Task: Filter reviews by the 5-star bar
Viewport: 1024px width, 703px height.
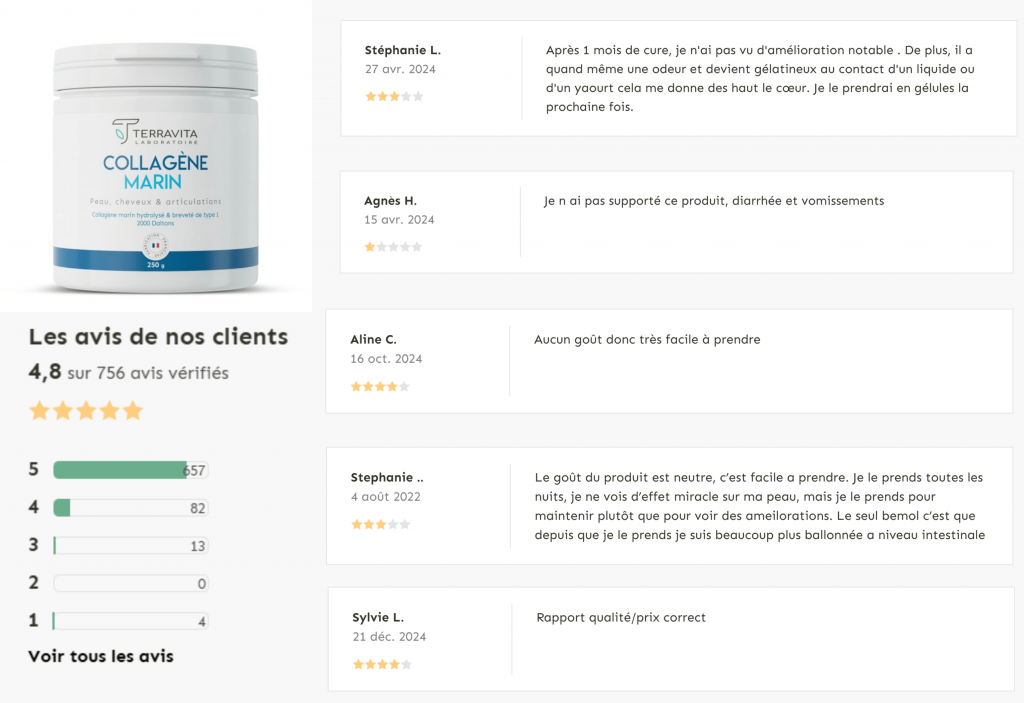Action: (x=131, y=470)
